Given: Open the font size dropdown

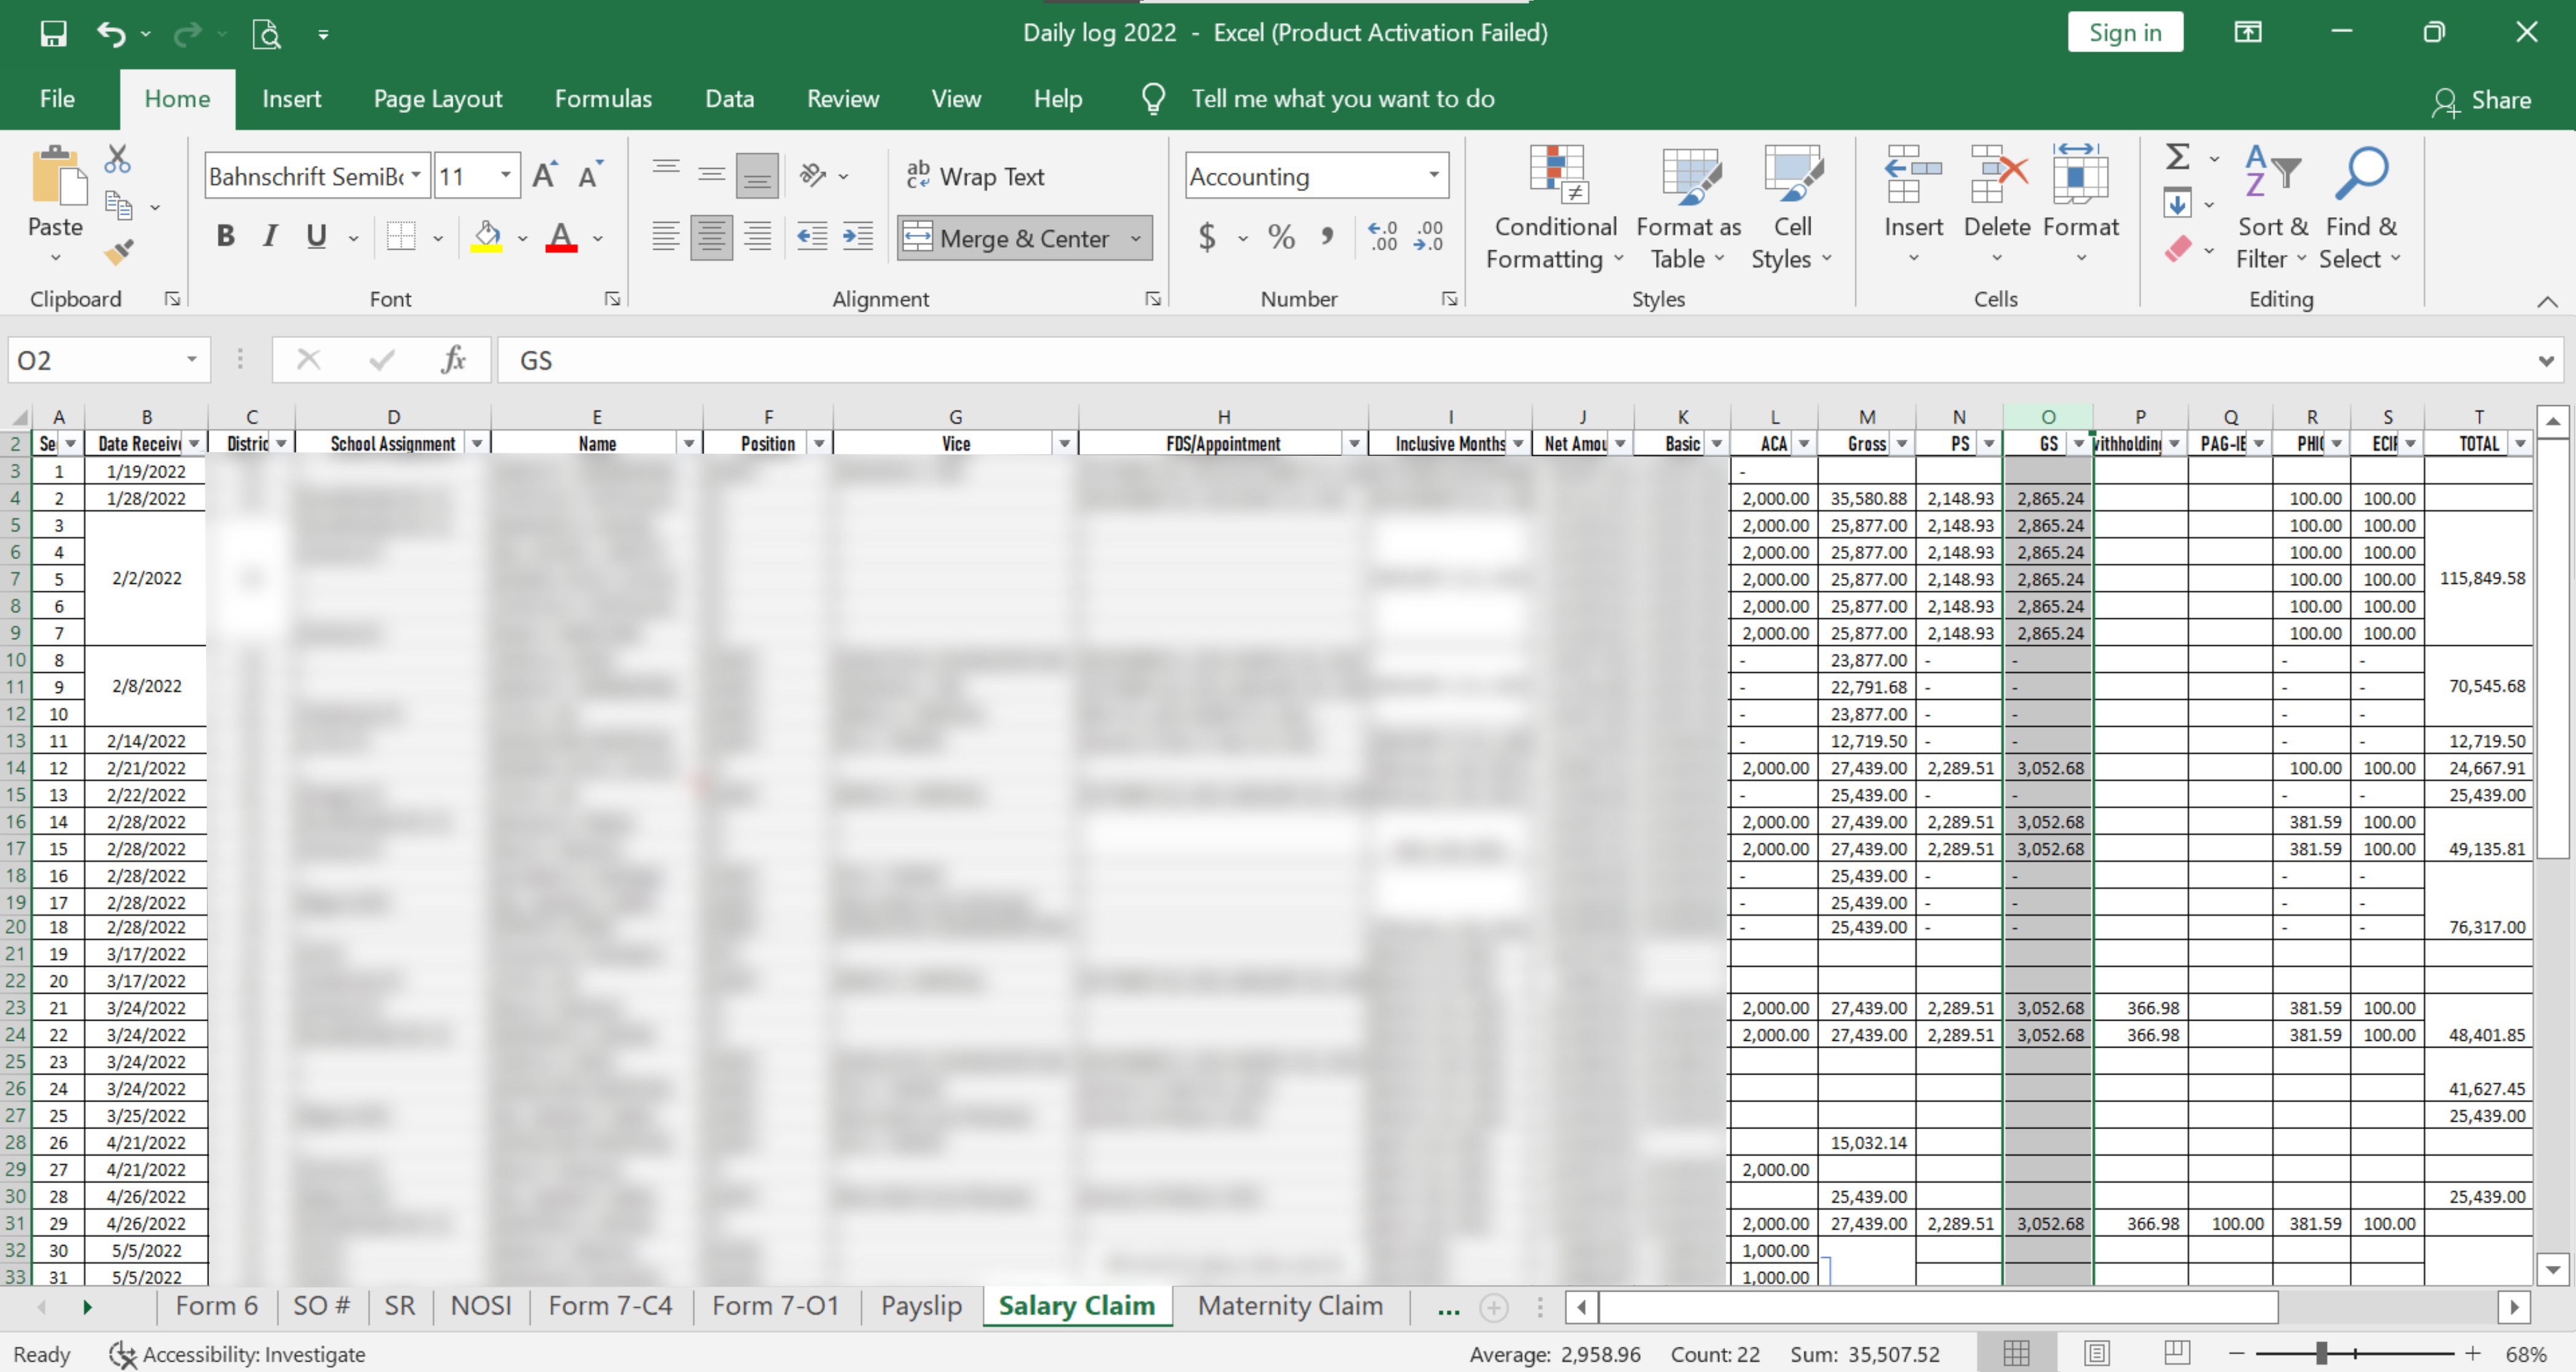Looking at the screenshot, I should point(506,176).
